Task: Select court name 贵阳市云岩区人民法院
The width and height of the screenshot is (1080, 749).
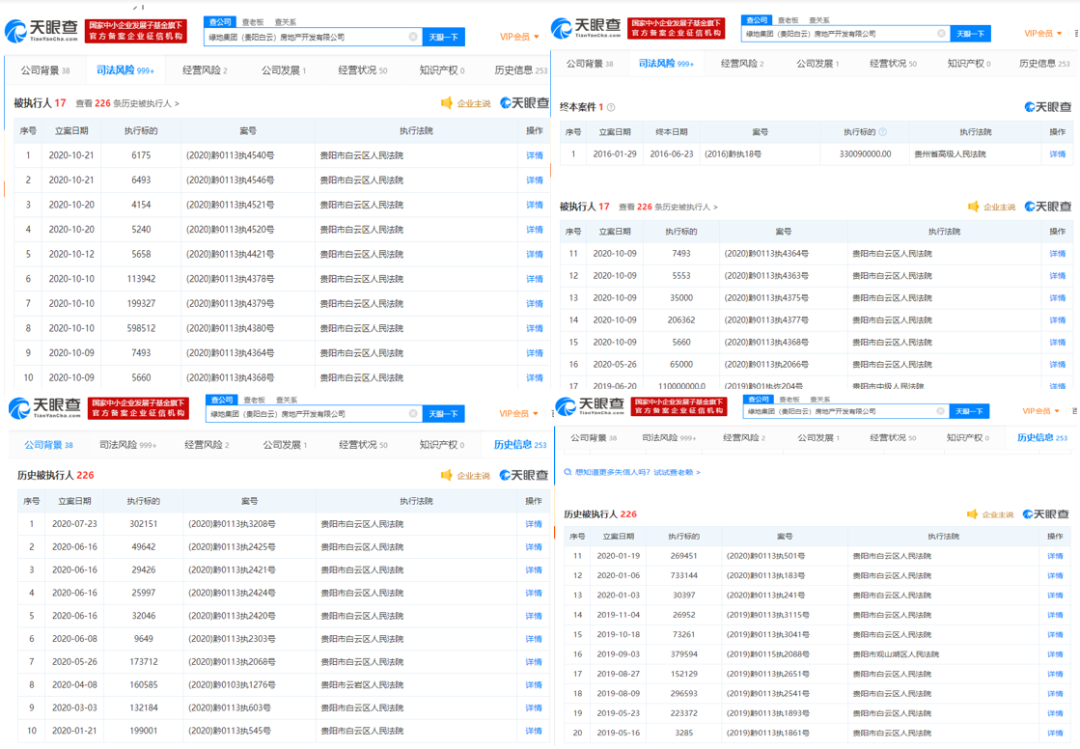Action: pyautogui.click(x=362, y=685)
